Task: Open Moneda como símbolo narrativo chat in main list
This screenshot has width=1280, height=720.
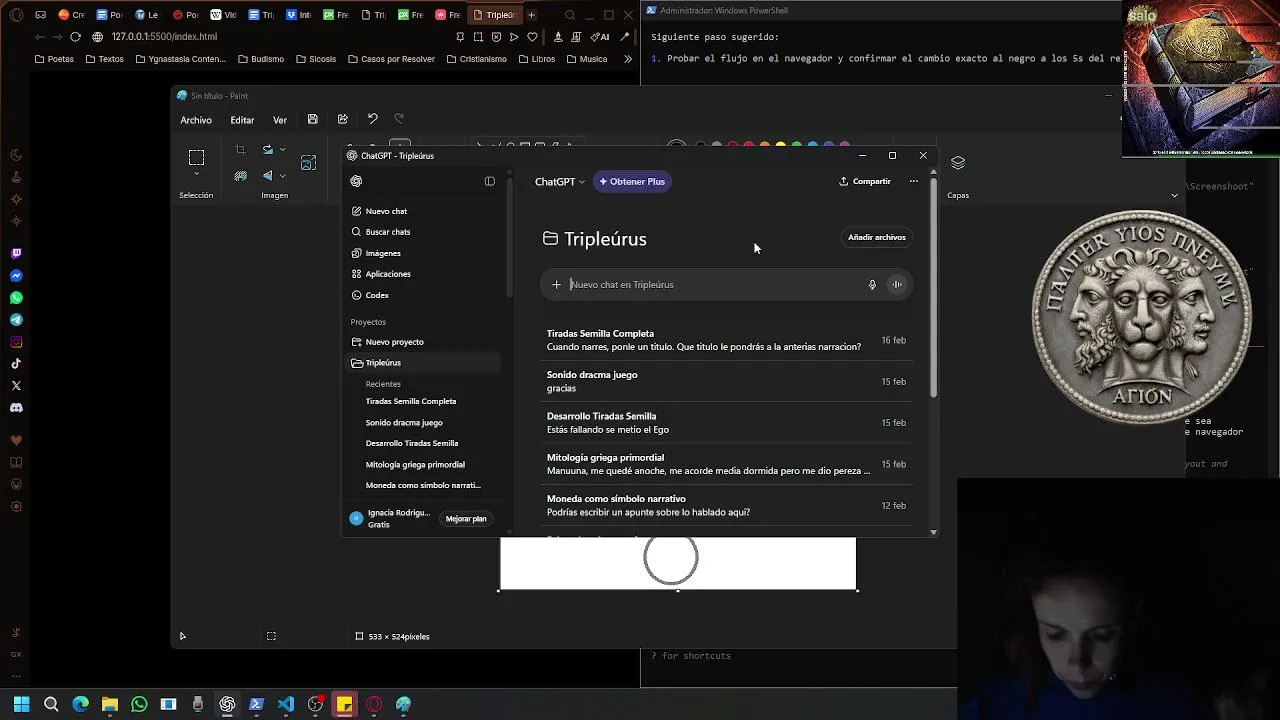Action: 726,505
